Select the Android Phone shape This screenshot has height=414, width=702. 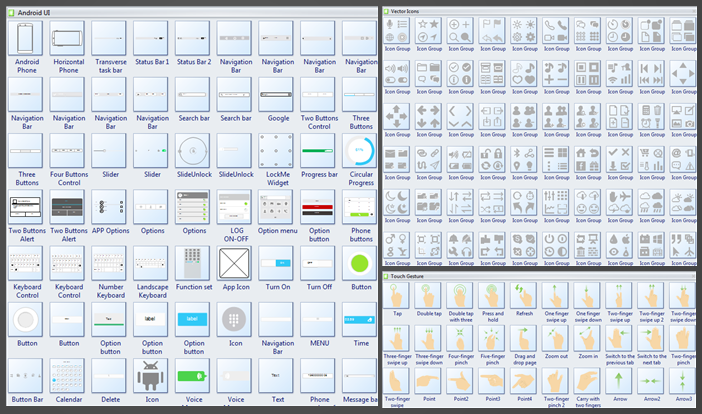[26, 39]
